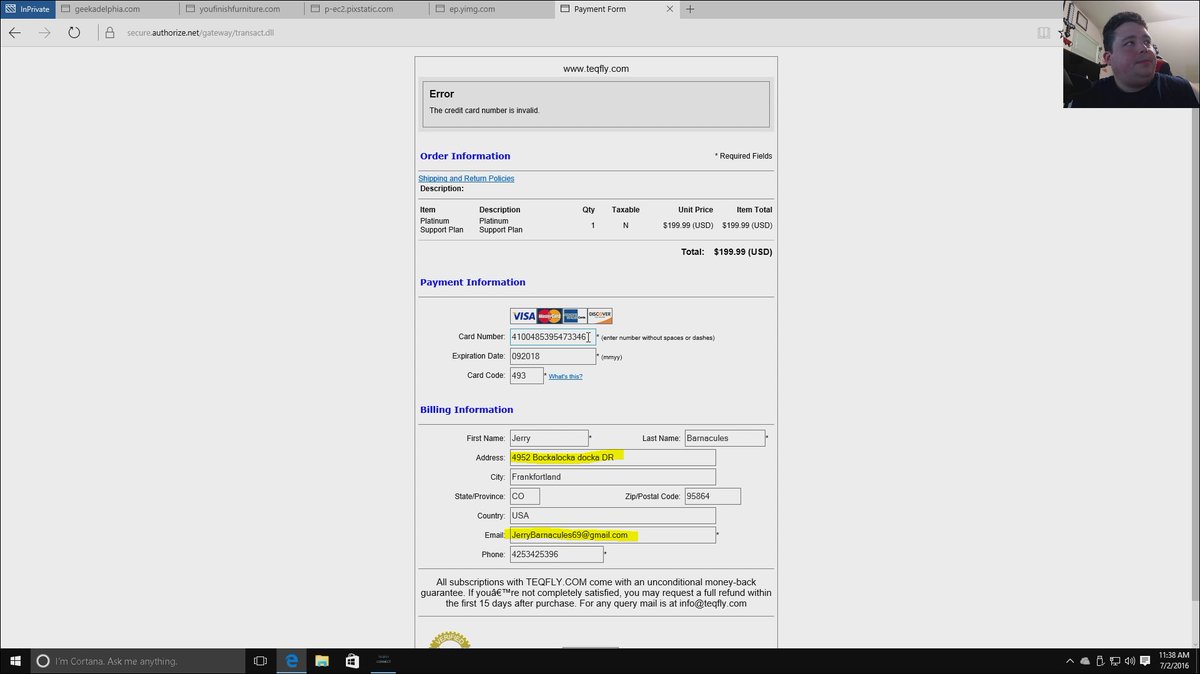1200x674 pixels.
Task: Click the Visa card logo
Action: point(523,316)
